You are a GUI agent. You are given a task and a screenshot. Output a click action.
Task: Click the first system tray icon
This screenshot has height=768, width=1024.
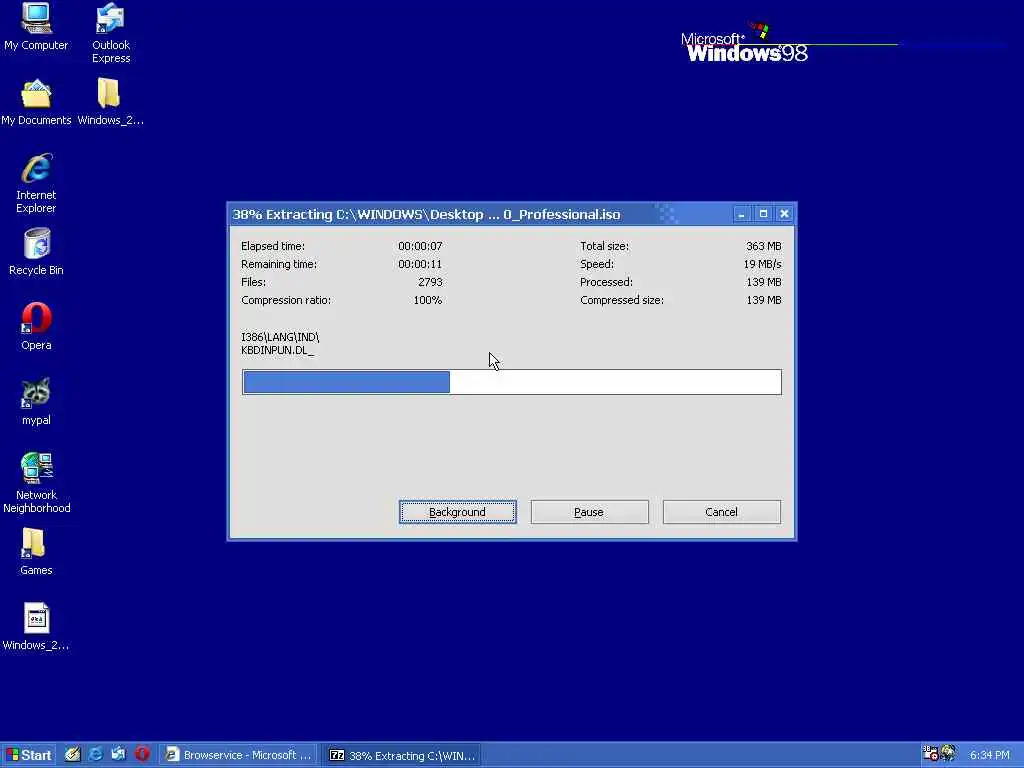click(x=930, y=754)
